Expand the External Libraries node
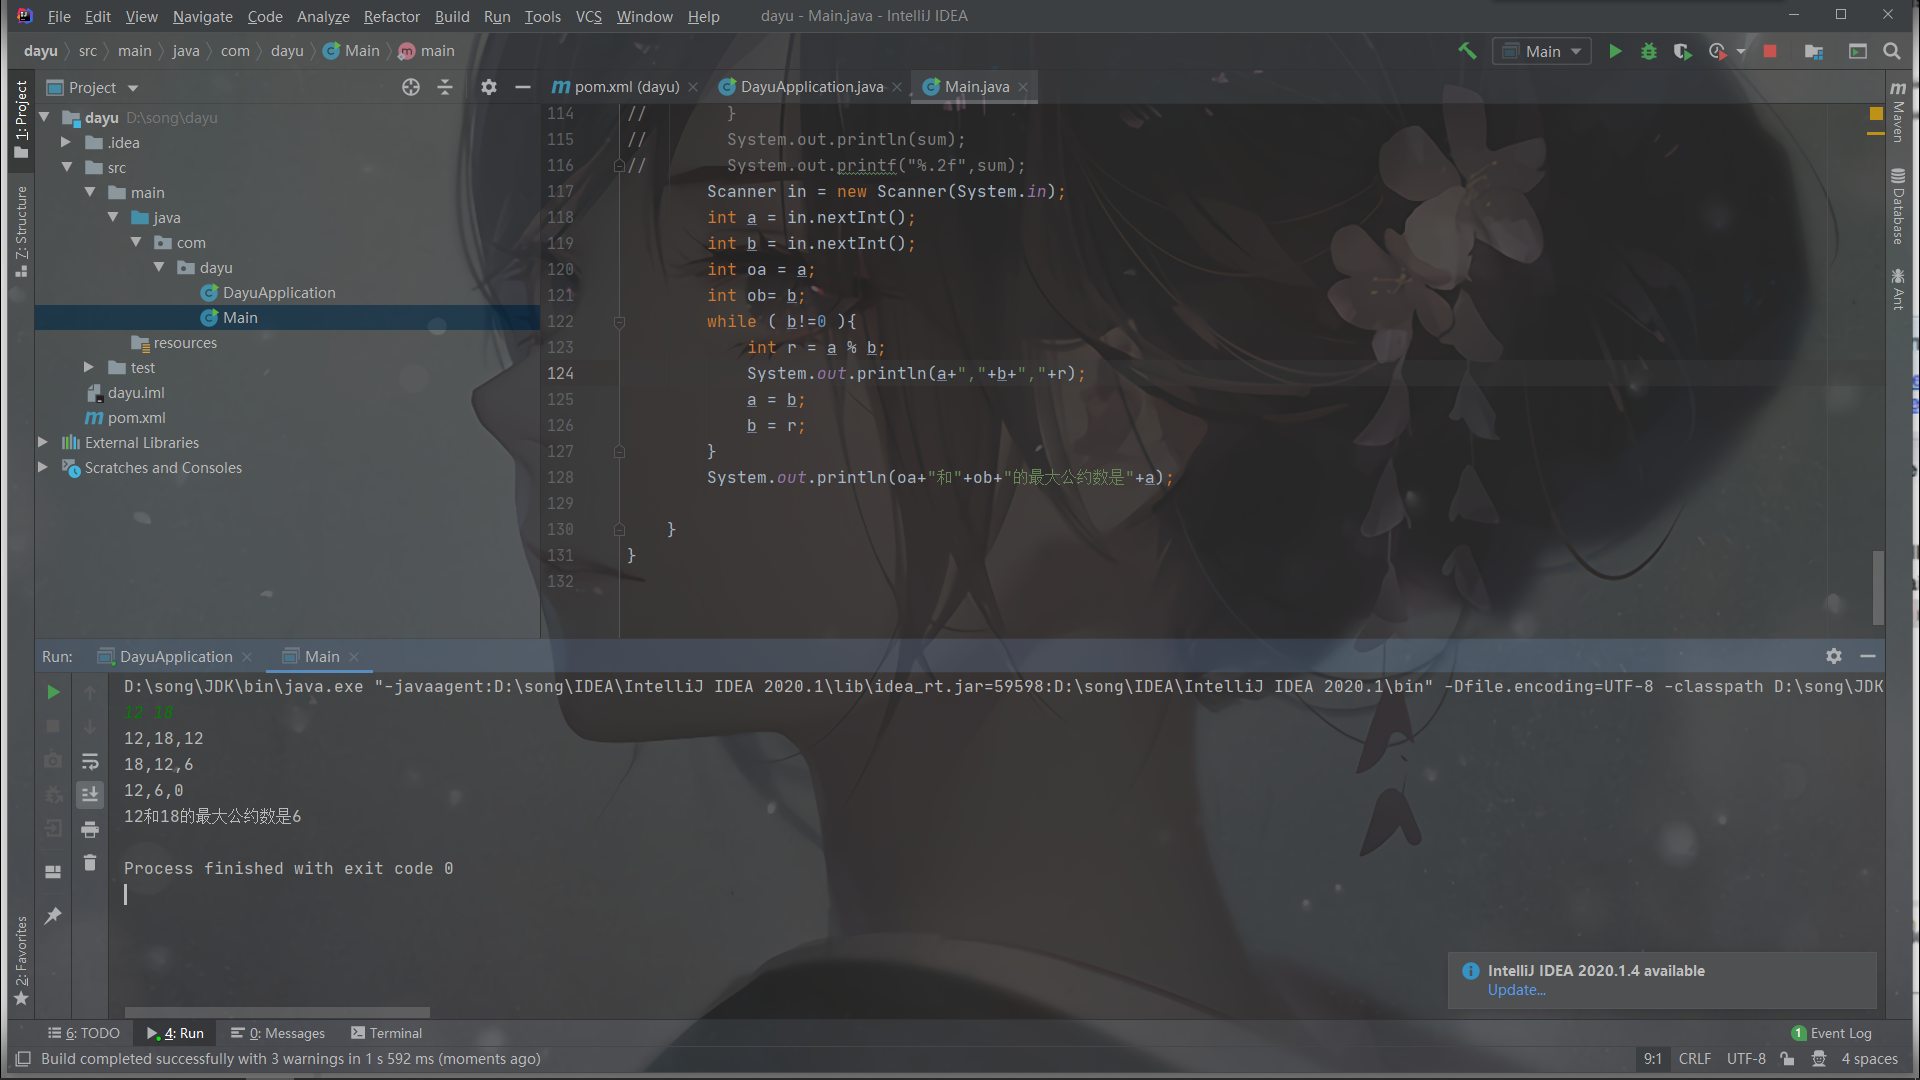 click(x=43, y=442)
